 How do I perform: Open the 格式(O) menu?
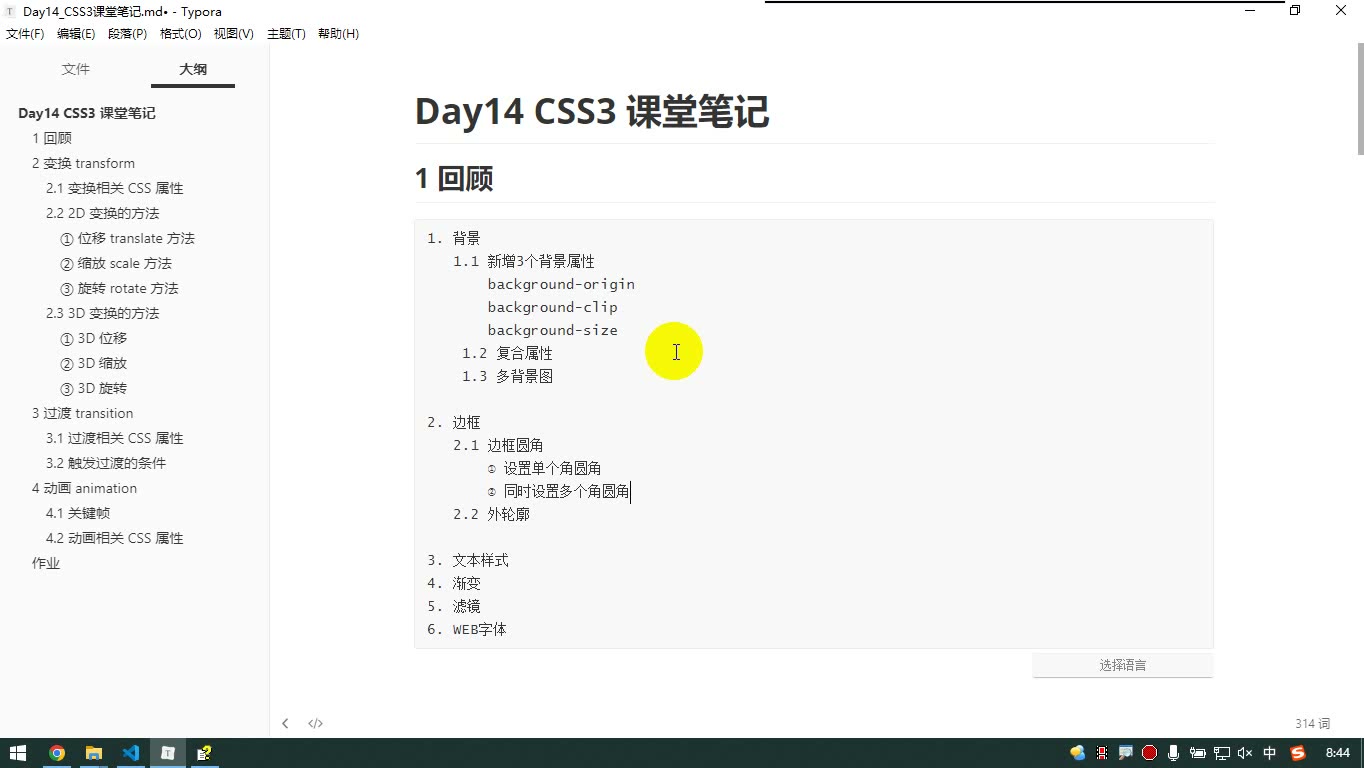click(181, 34)
